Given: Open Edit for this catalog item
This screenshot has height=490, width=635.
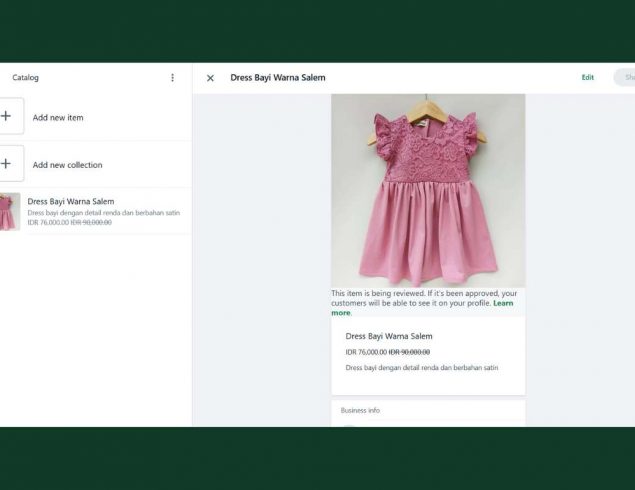Looking at the screenshot, I should tap(588, 77).
